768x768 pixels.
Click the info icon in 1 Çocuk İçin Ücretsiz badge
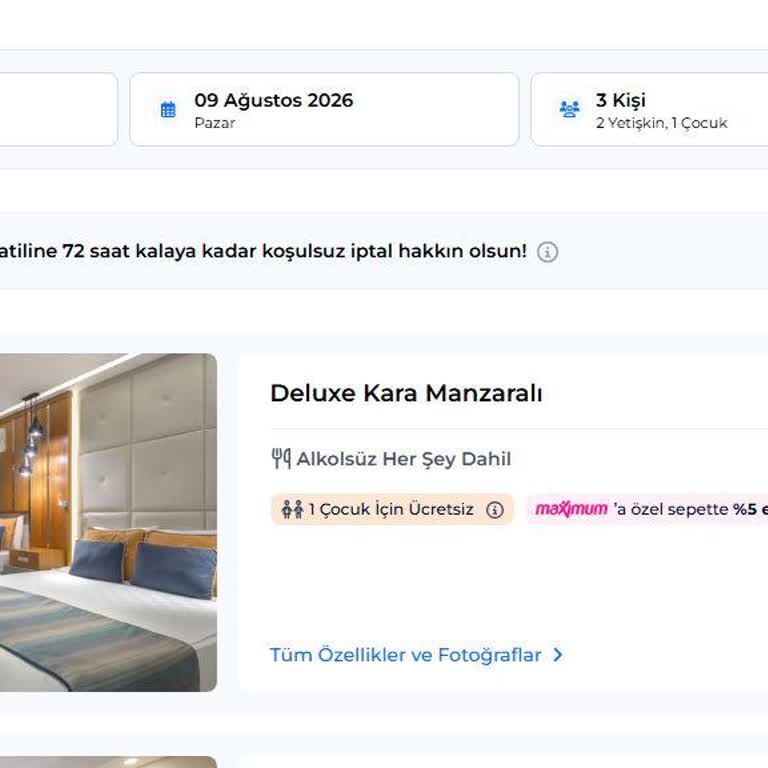click(x=495, y=509)
